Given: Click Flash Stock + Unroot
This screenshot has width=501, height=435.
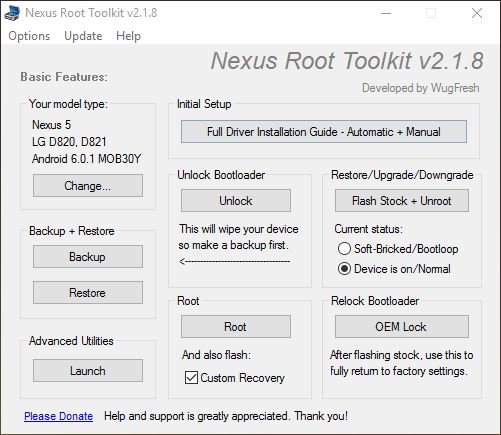Looking at the screenshot, I should coord(402,201).
